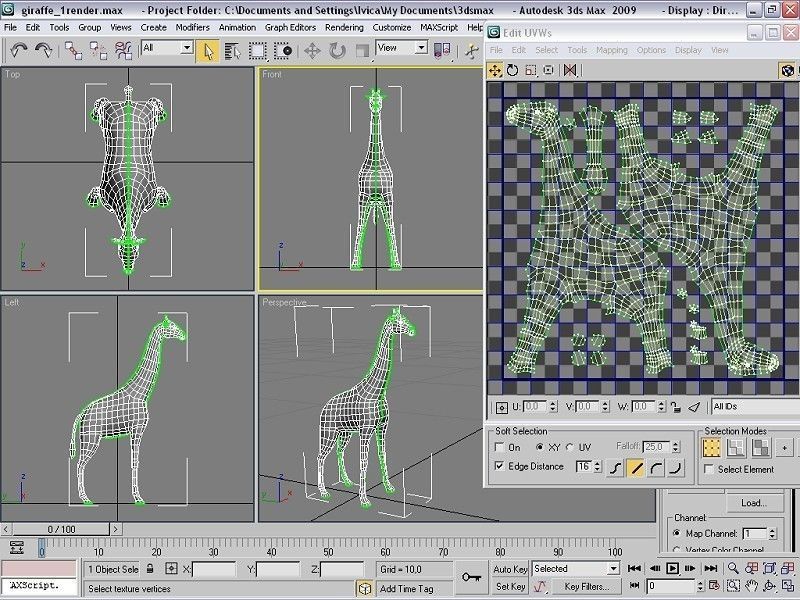Screen dimensions: 800x600
Task: Choose Face sub-object selection mode
Action: [760, 448]
